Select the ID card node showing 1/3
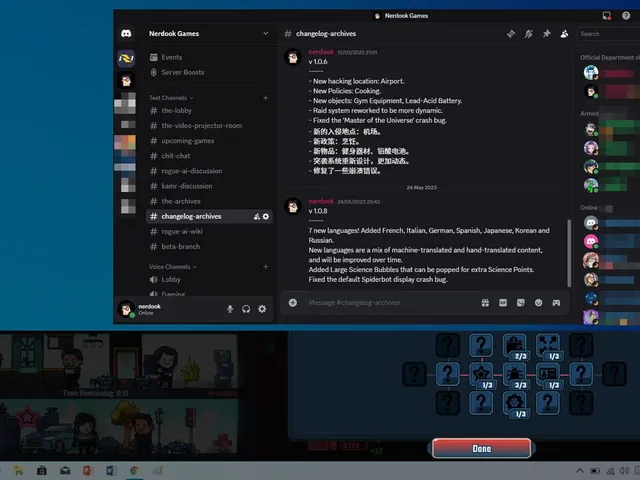 pyautogui.click(x=548, y=374)
